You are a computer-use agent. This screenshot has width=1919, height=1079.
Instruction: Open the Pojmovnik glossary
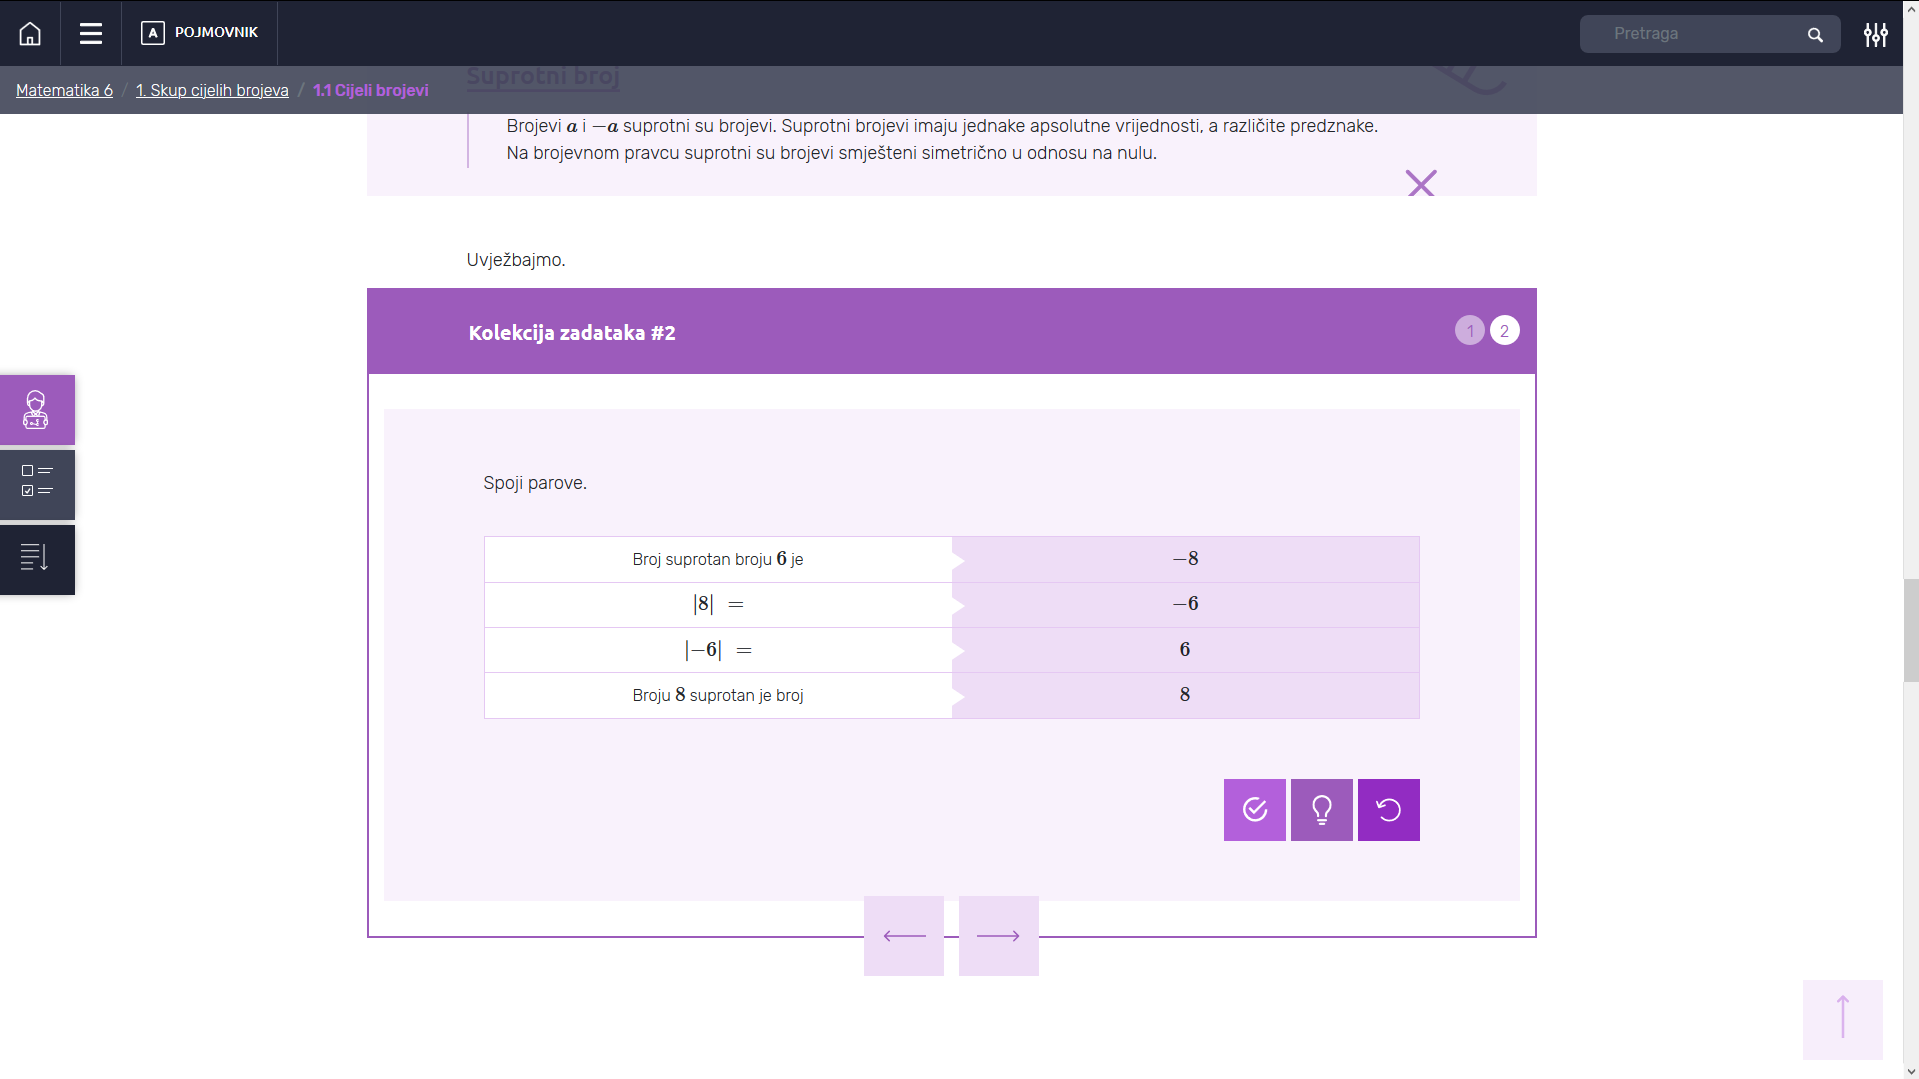click(x=200, y=33)
